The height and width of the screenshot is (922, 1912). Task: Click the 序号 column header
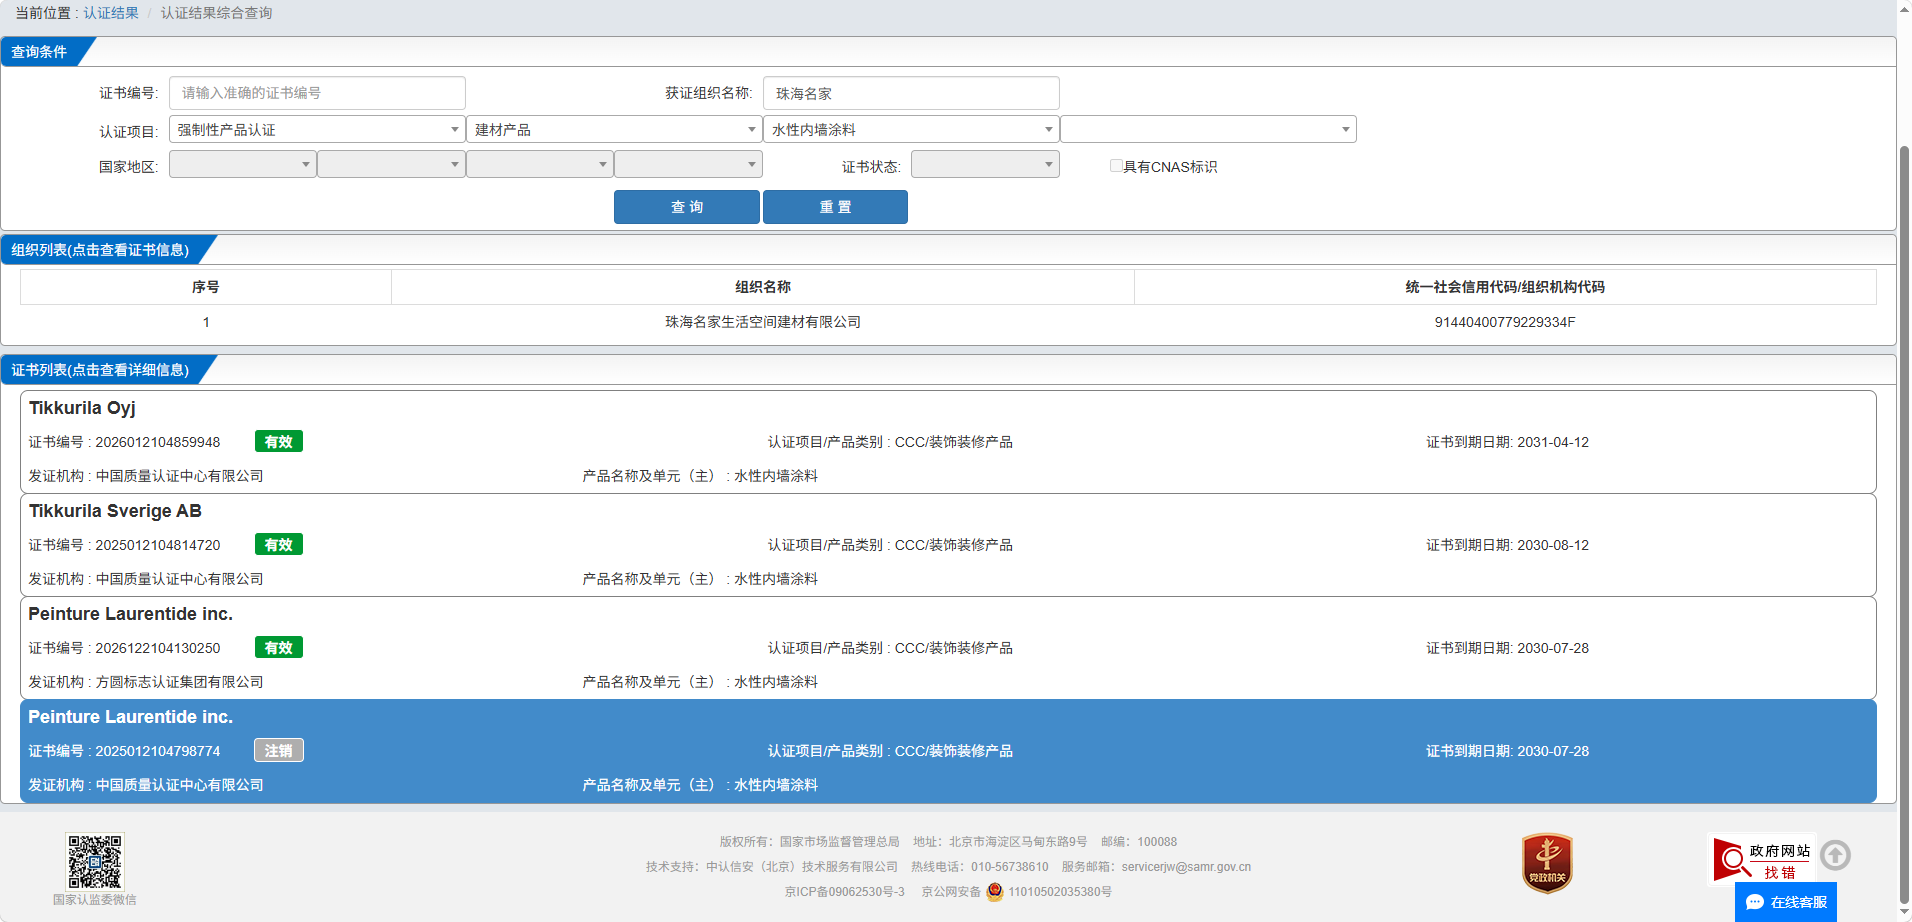click(x=206, y=287)
